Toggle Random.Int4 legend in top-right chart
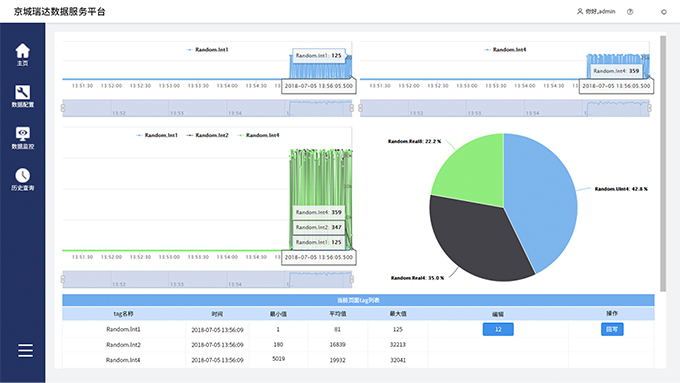Viewport: 680px width, 383px height. pos(505,50)
